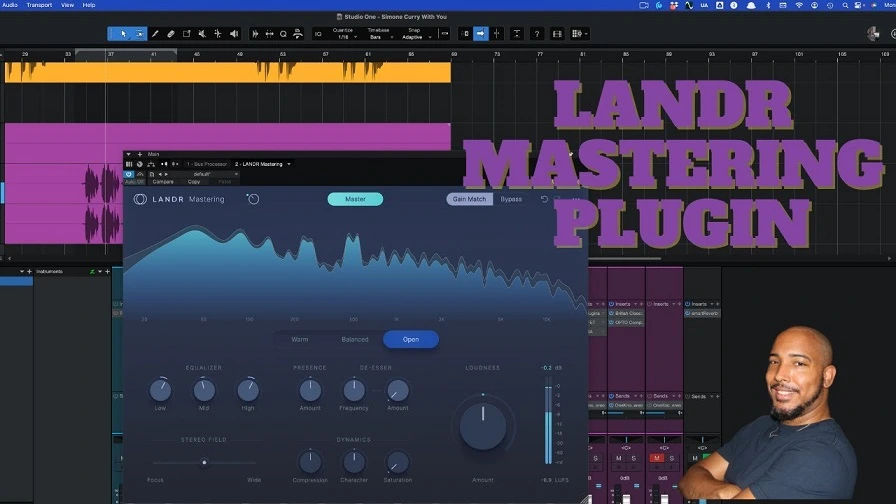Click the LANDR re-analyze circular icon

coord(253,199)
